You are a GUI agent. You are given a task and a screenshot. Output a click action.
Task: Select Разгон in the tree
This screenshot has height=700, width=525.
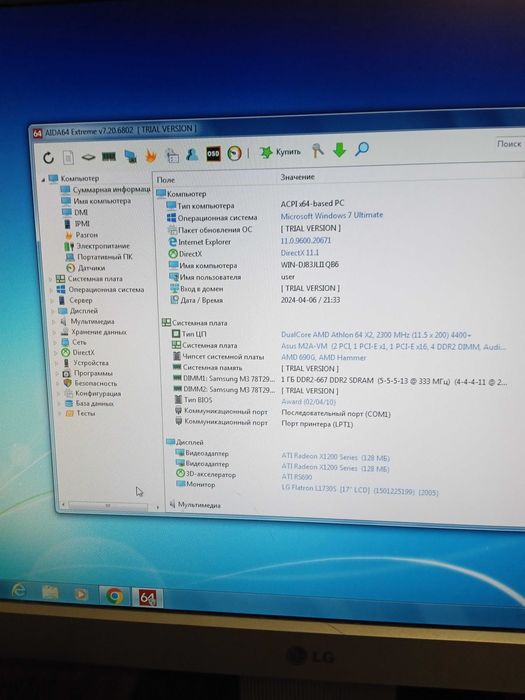[x=81, y=234]
